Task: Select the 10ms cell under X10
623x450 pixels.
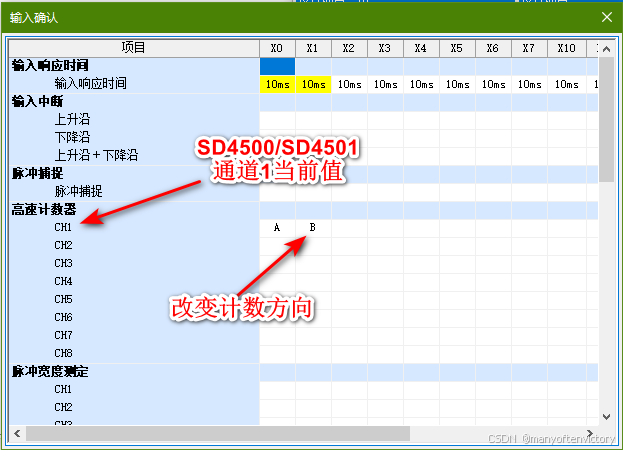Action: click(567, 84)
